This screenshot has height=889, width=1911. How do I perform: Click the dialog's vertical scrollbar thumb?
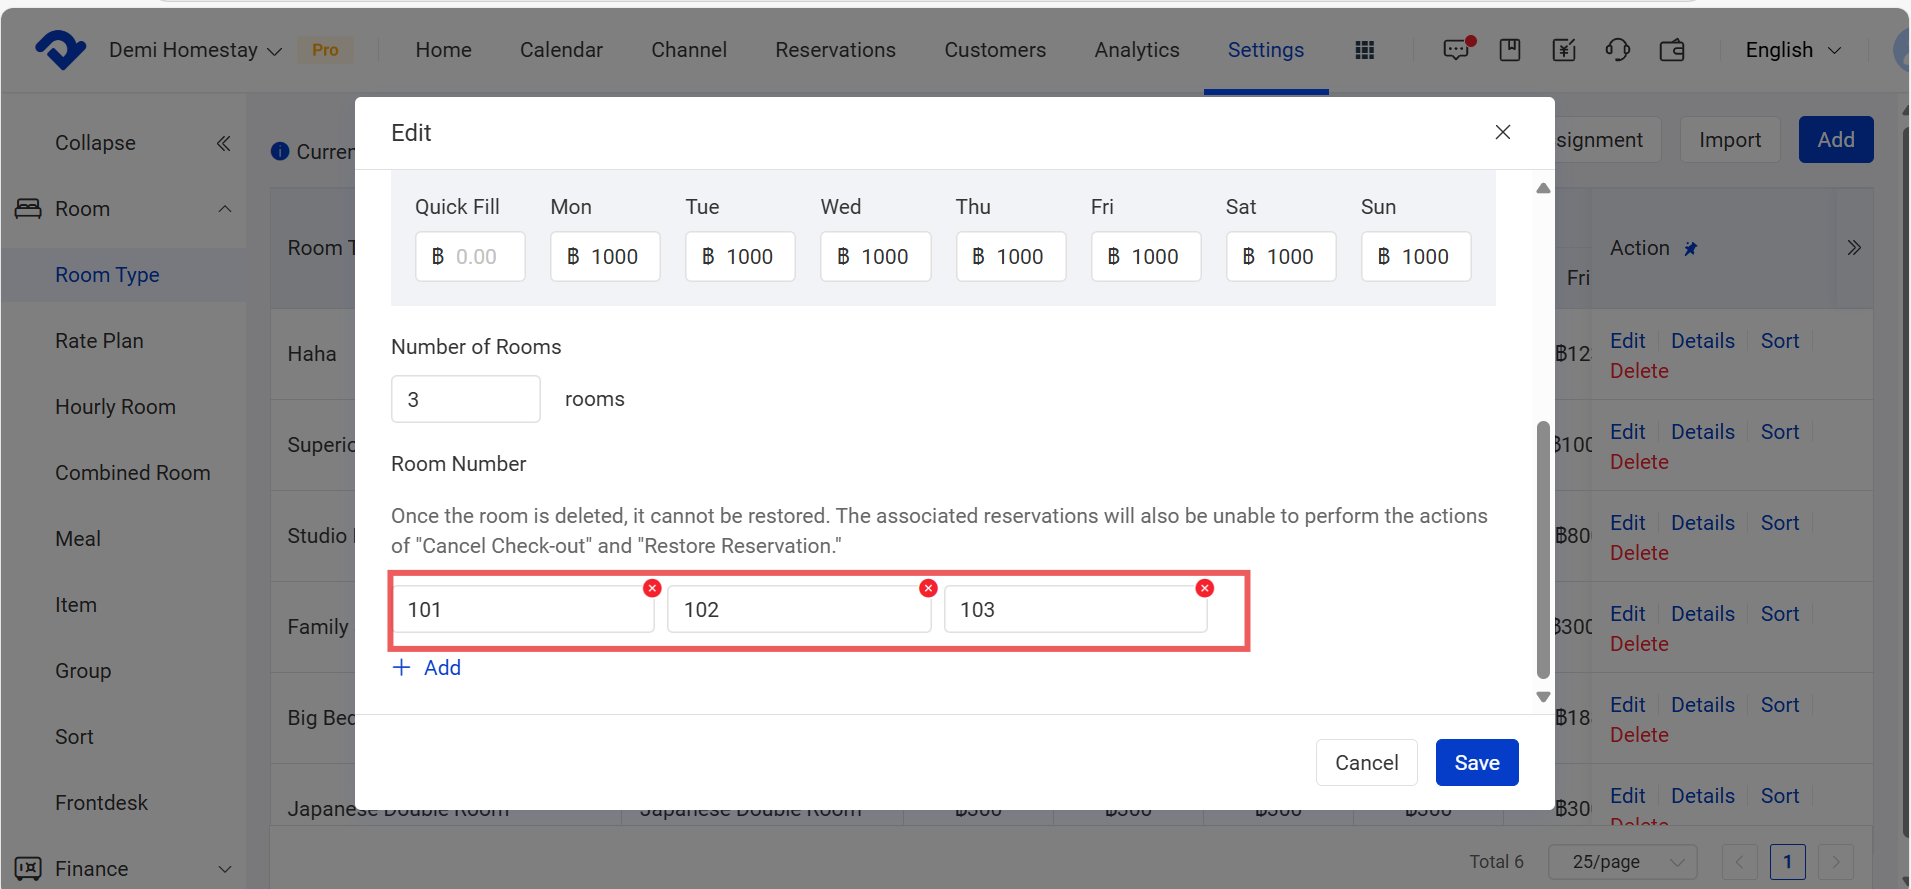[1543, 550]
